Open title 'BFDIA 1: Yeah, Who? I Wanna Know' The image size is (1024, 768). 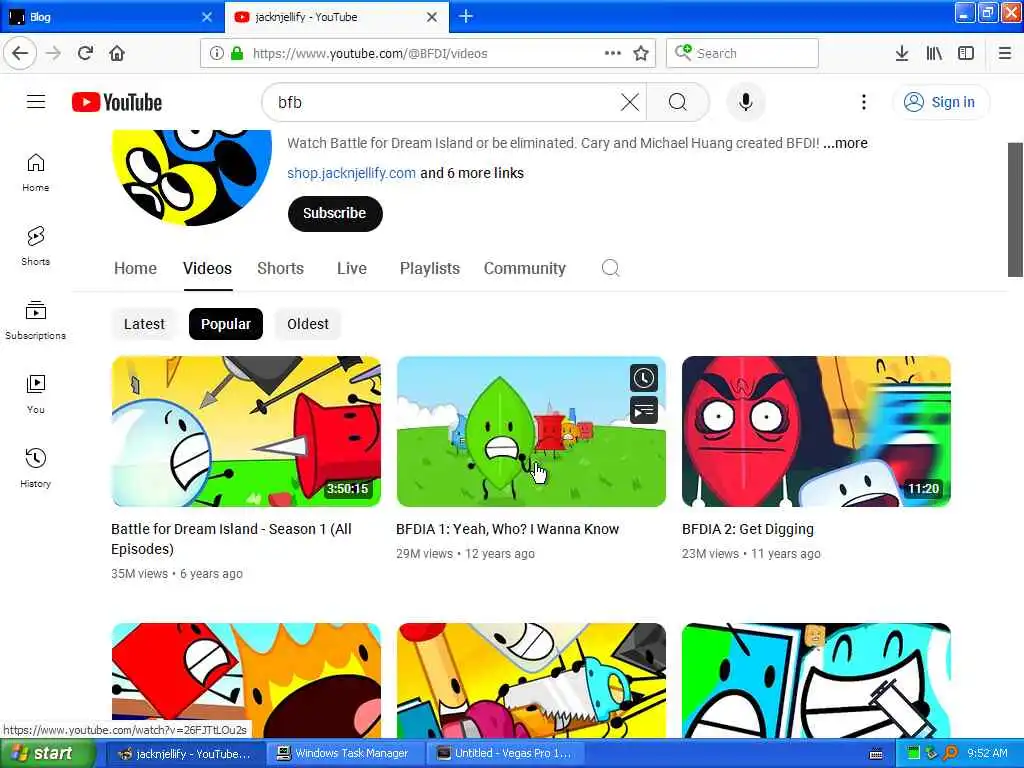click(507, 529)
